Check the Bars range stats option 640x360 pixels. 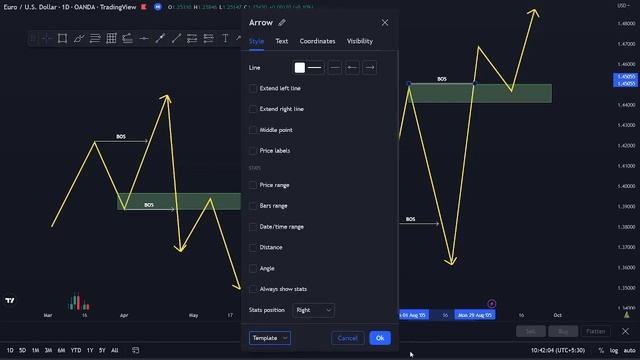click(x=253, y=206)
